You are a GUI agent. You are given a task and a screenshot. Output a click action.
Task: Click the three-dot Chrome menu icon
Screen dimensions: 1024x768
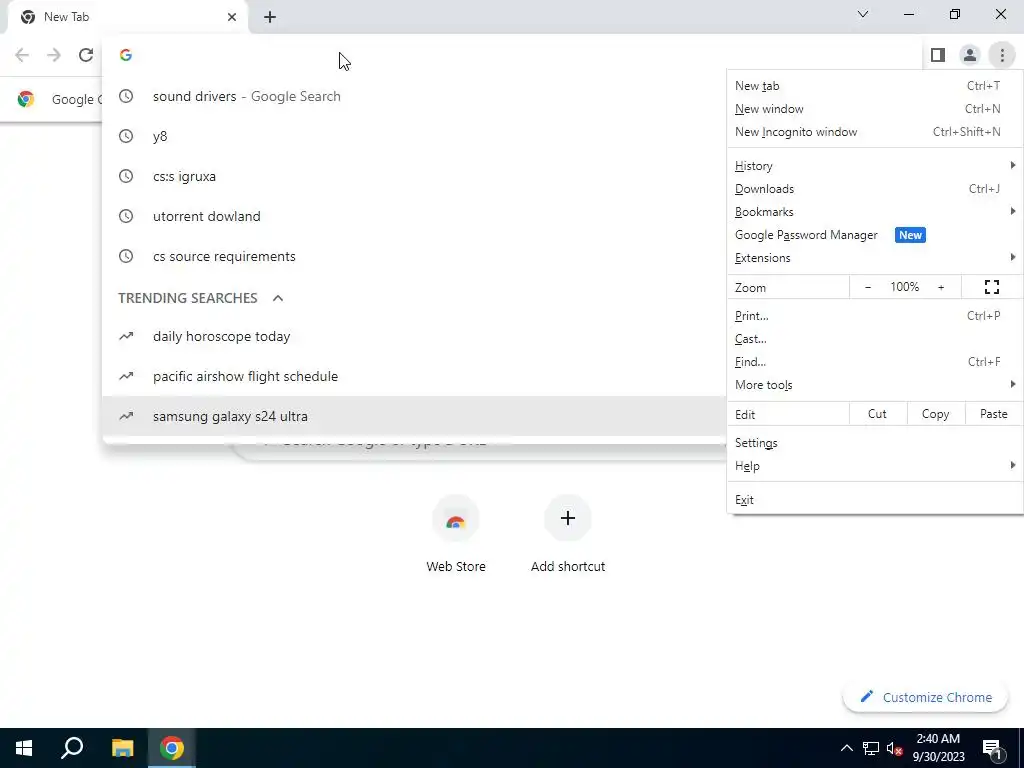(x=1002, y=55)
